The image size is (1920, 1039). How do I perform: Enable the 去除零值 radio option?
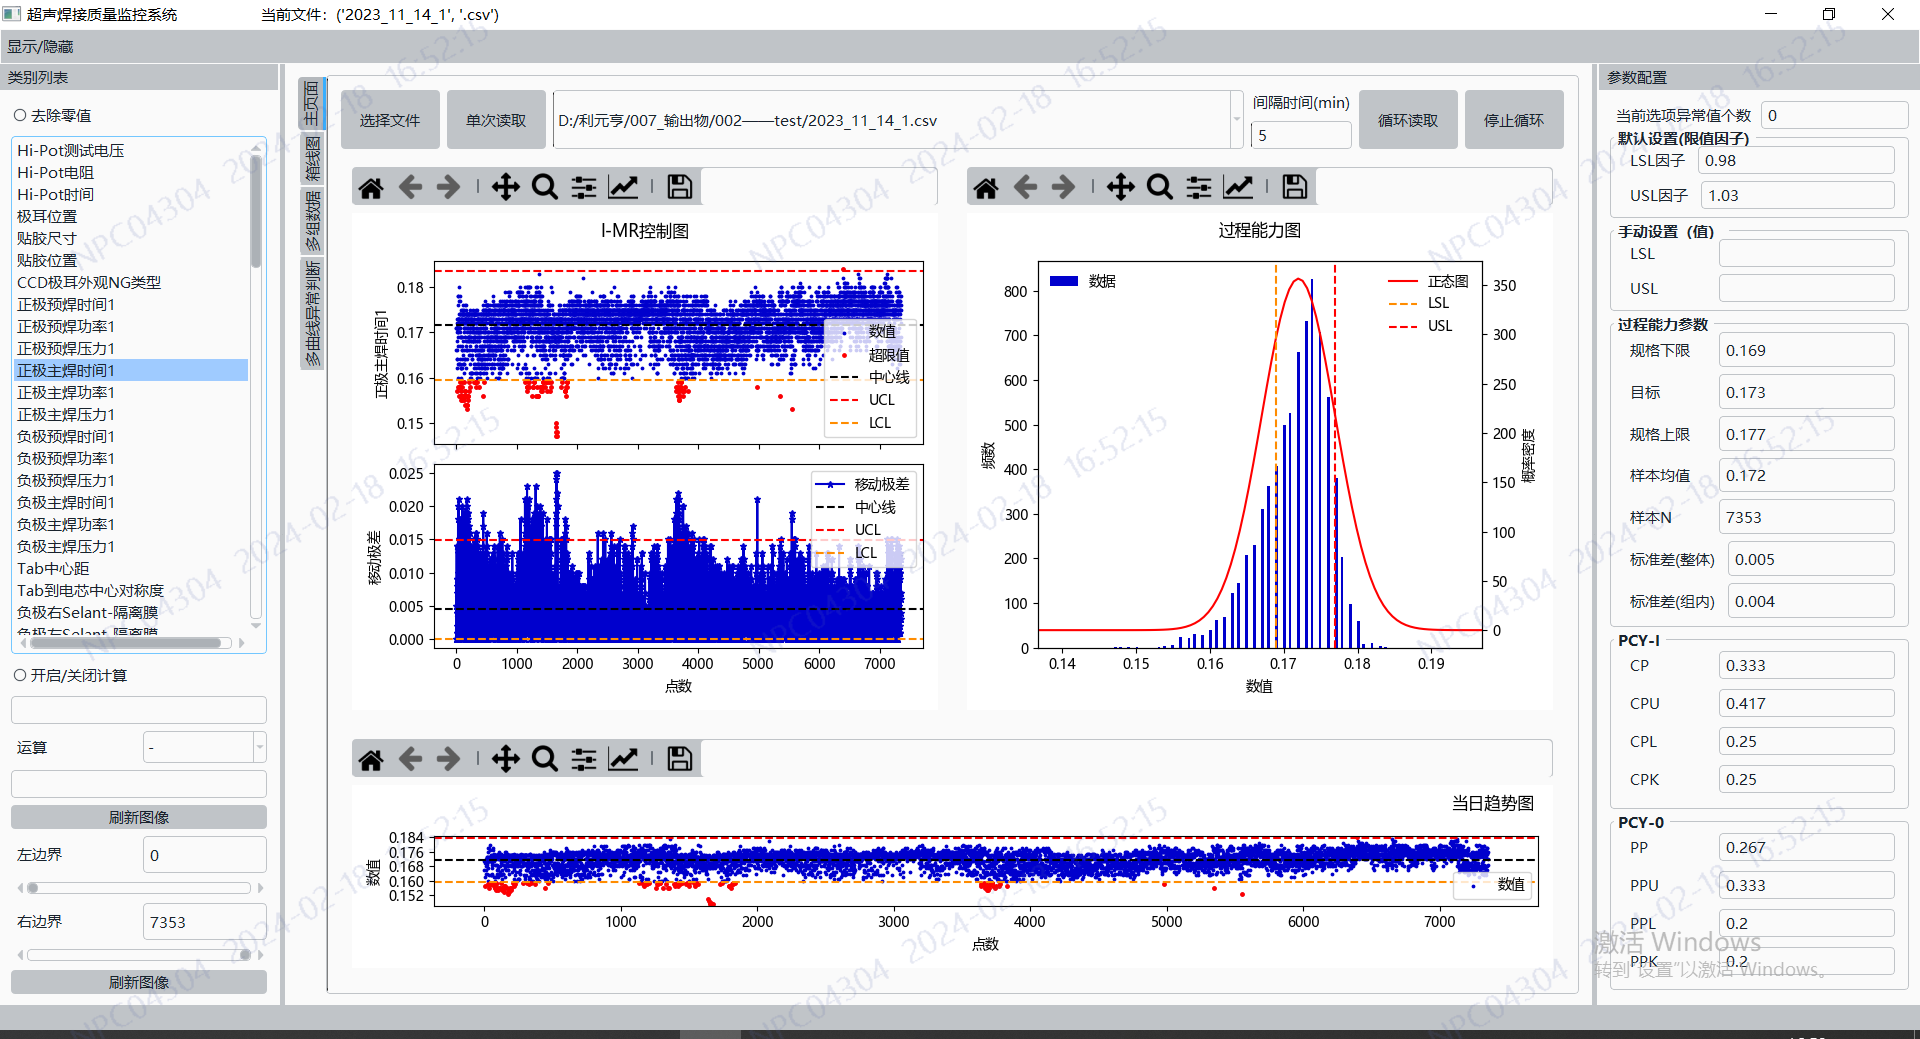click(20, 116)
